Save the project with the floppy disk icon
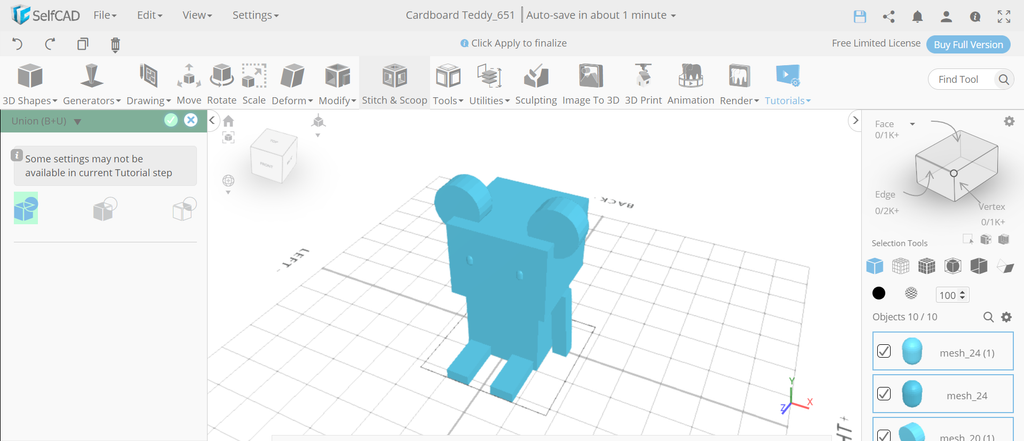The width and height of the screenshot is (1024, 441). click(x=860, y=17)
